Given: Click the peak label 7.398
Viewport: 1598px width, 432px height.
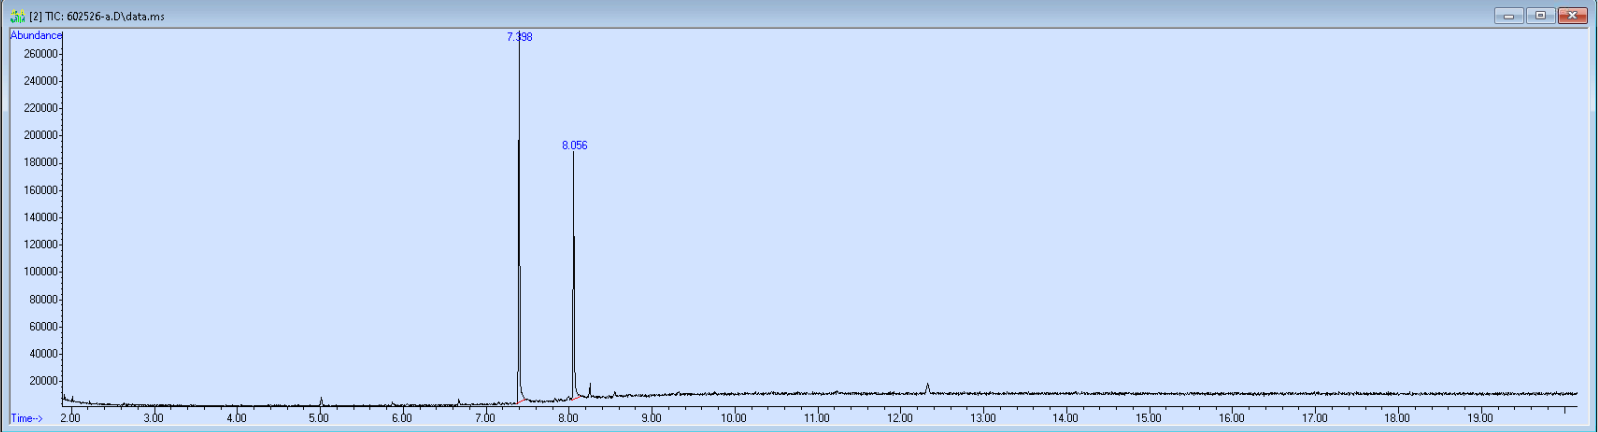Looking at the screenshot, I should 520,37.
